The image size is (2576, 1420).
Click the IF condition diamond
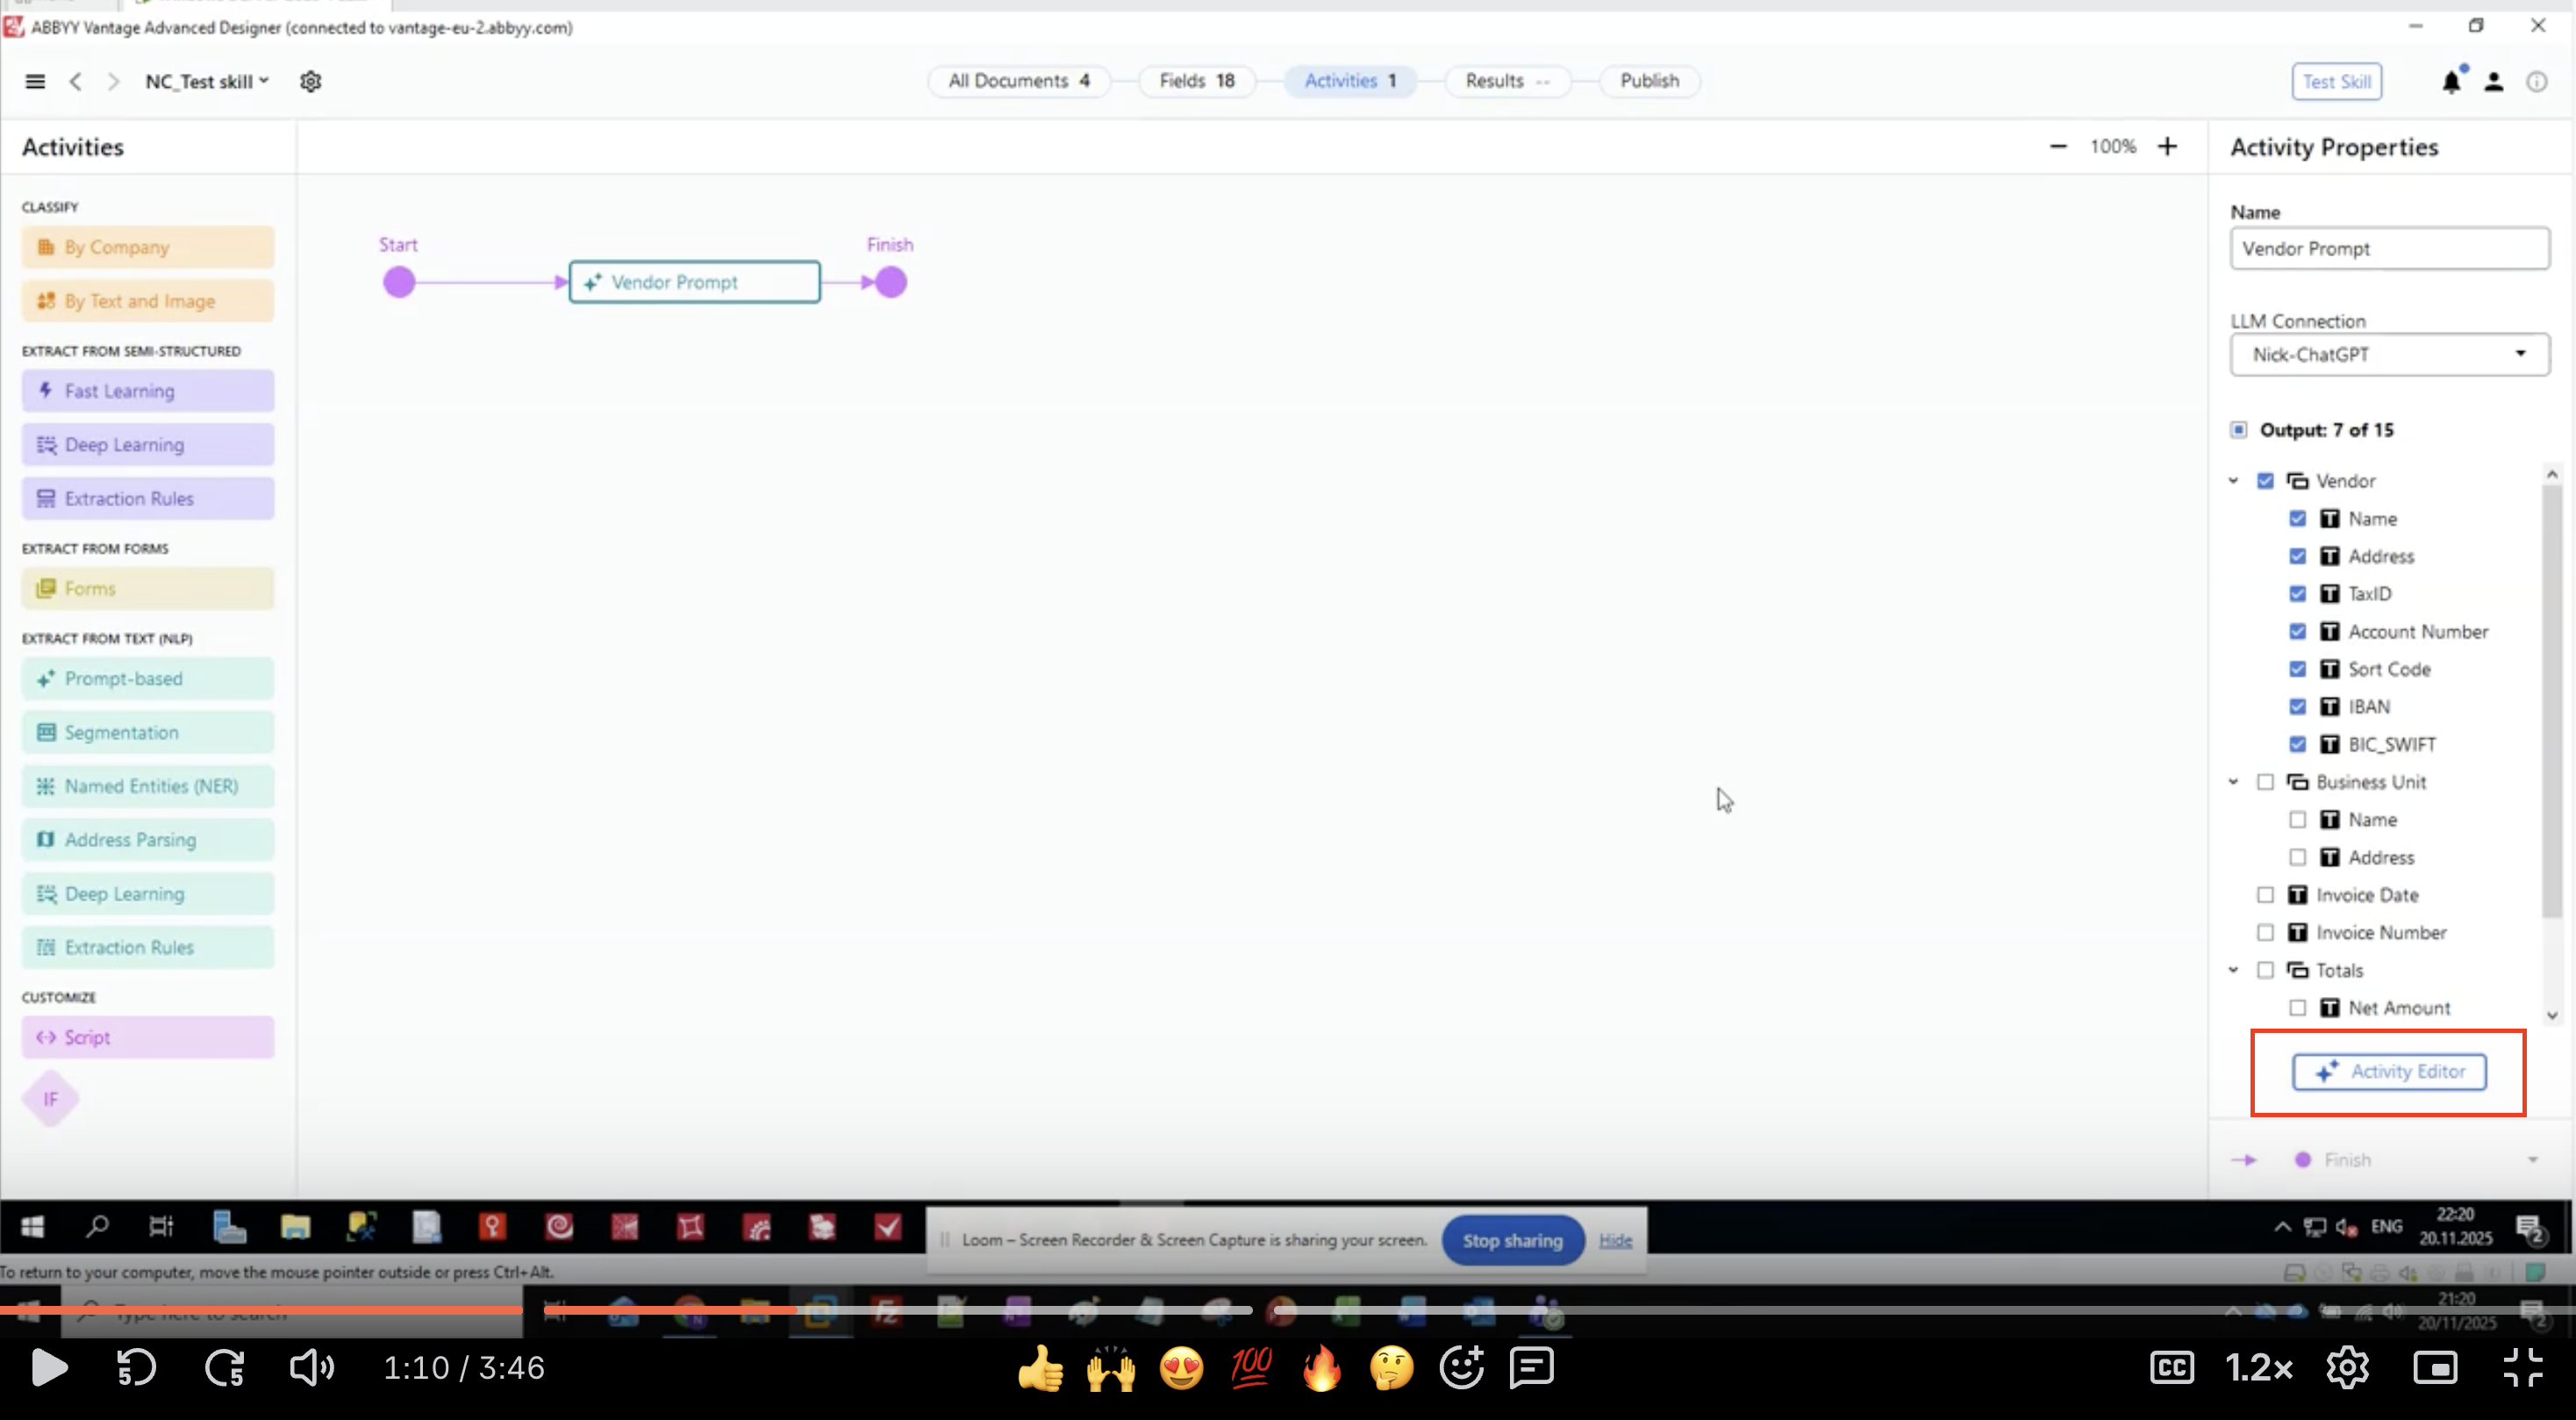(50, 1099)
